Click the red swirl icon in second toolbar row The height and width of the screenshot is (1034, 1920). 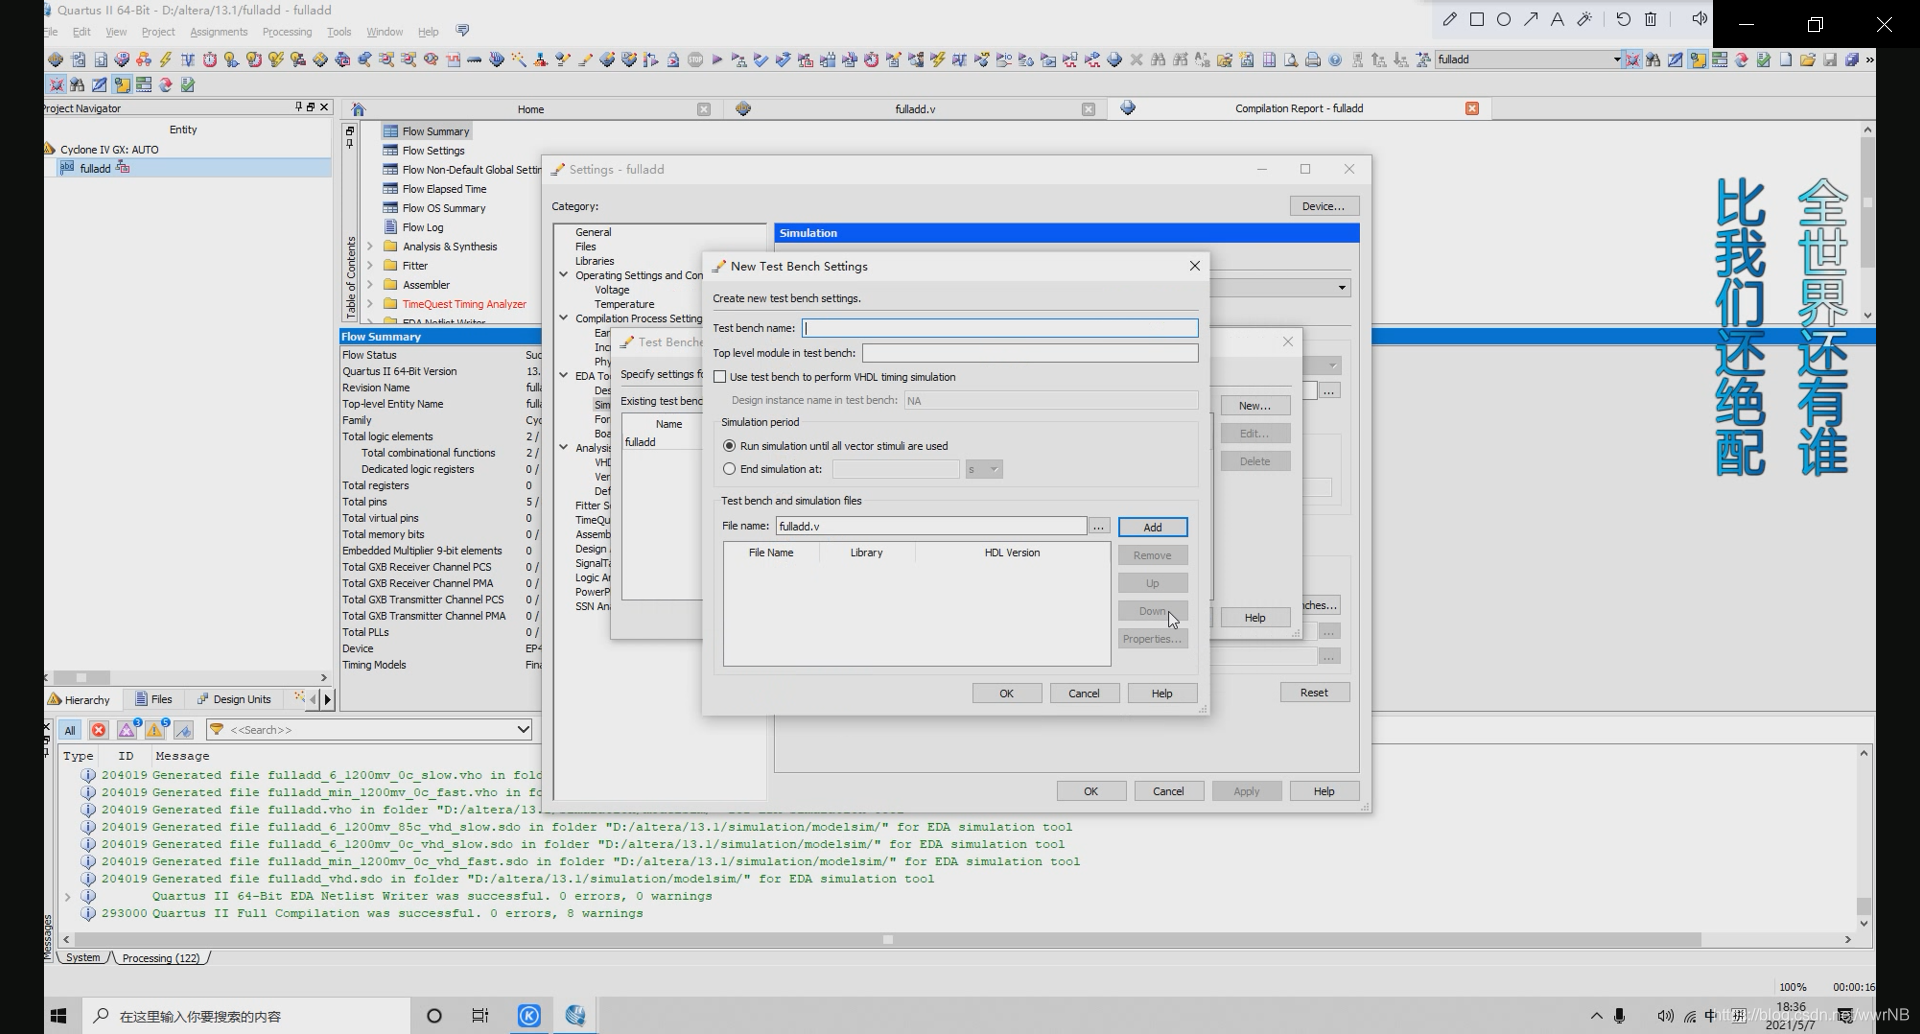[165, 85]
